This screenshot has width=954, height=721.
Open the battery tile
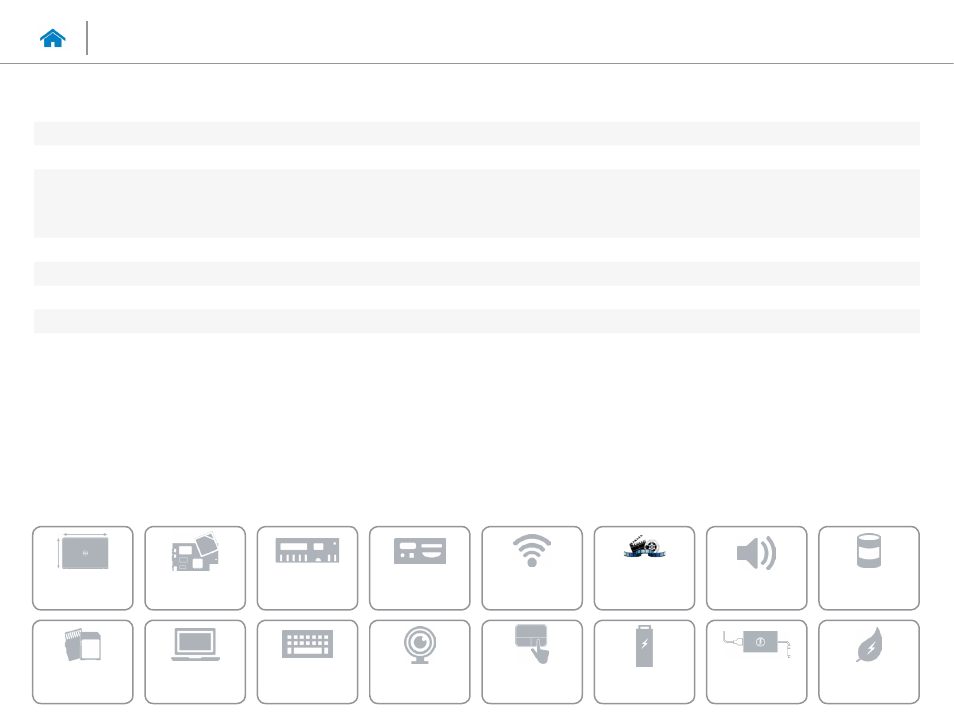[644, 662]
